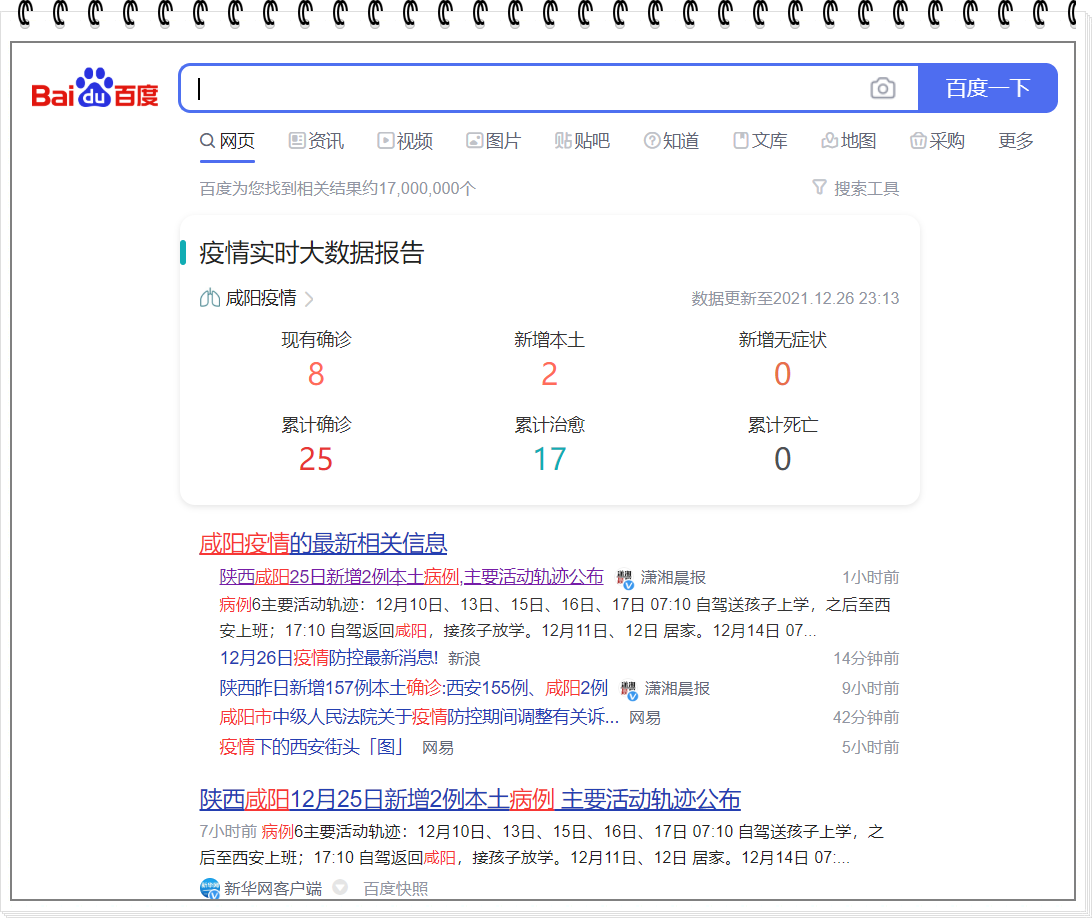Screen dimensions: 1092x918
Task: Click the 文库 document icon
Action: [740, 141]
